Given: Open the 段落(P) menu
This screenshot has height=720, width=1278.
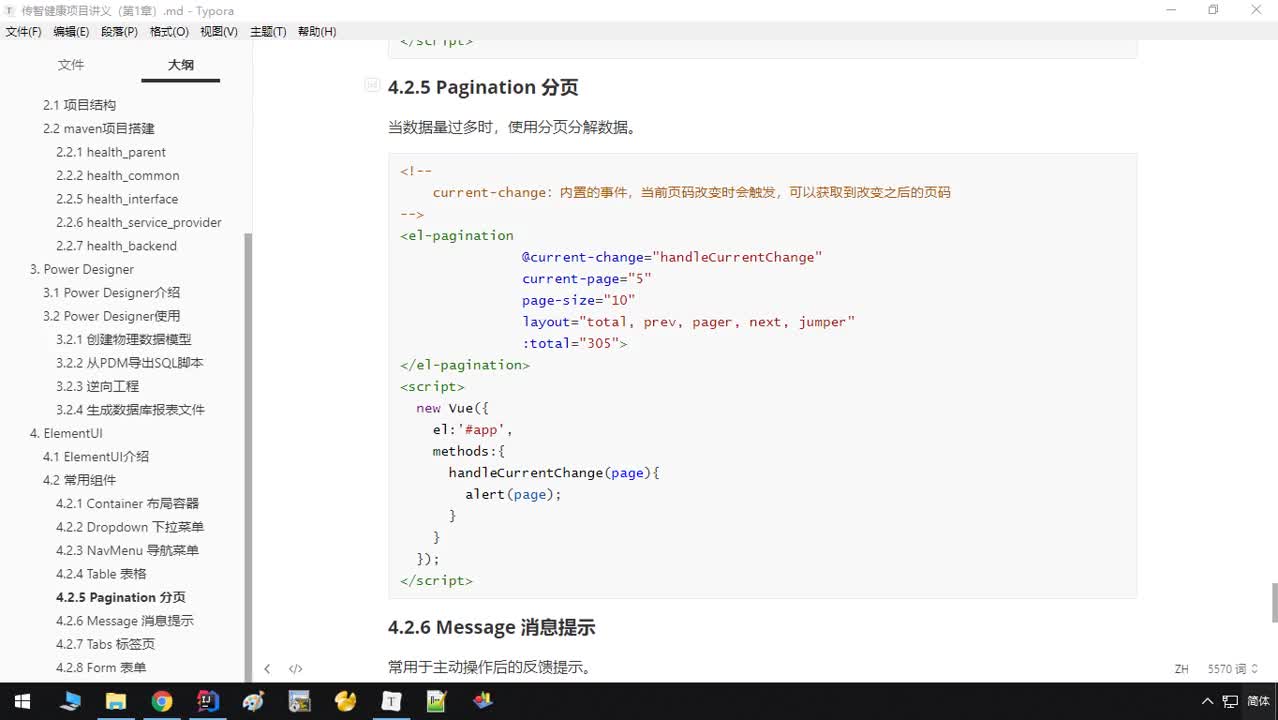Looking at the screenshot, I should [x=120, y=32].
